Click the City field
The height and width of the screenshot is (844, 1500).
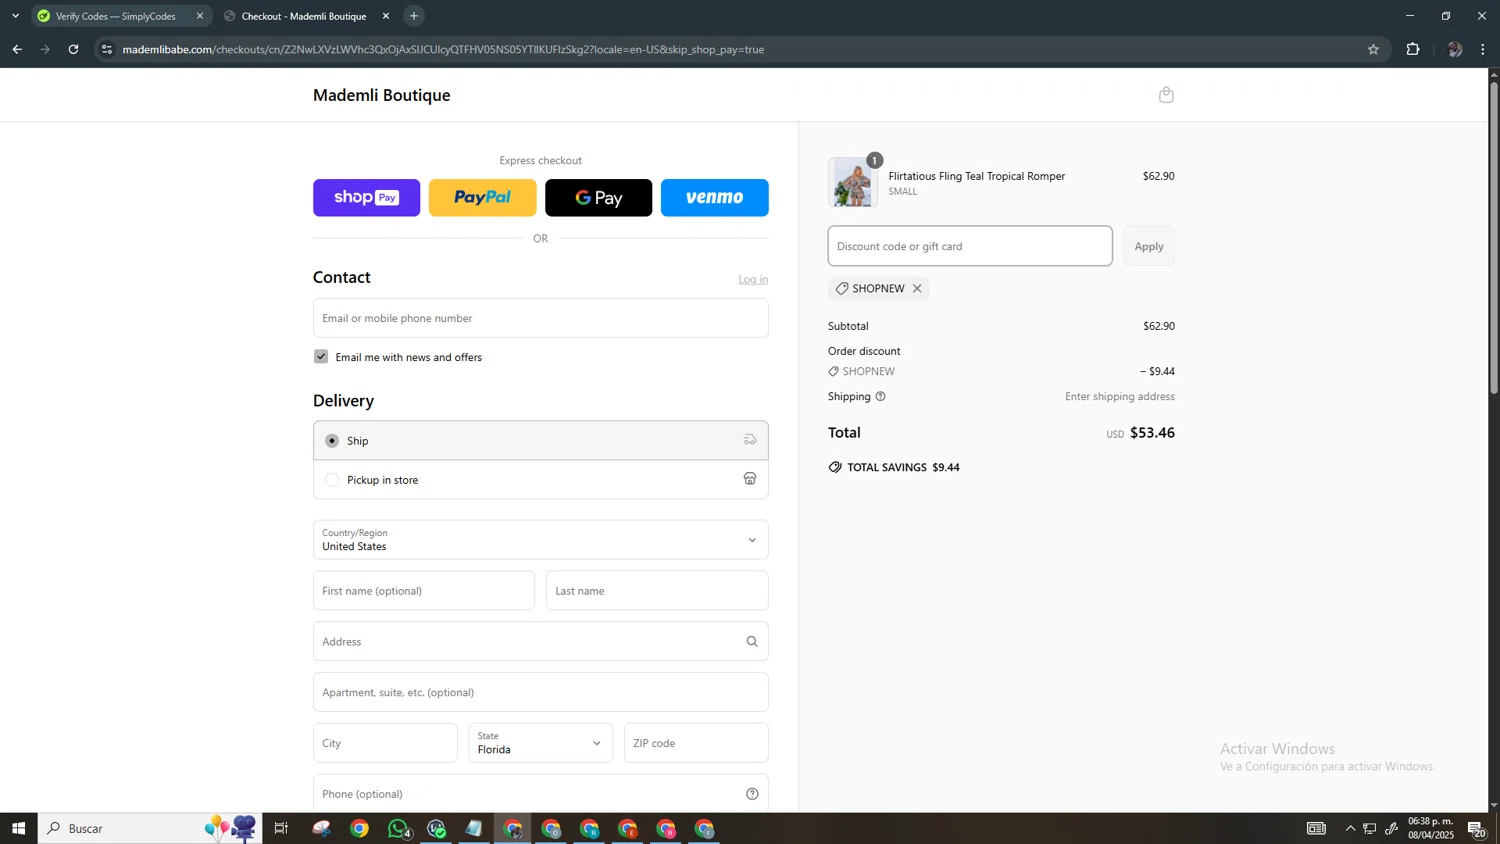[385, 743]
